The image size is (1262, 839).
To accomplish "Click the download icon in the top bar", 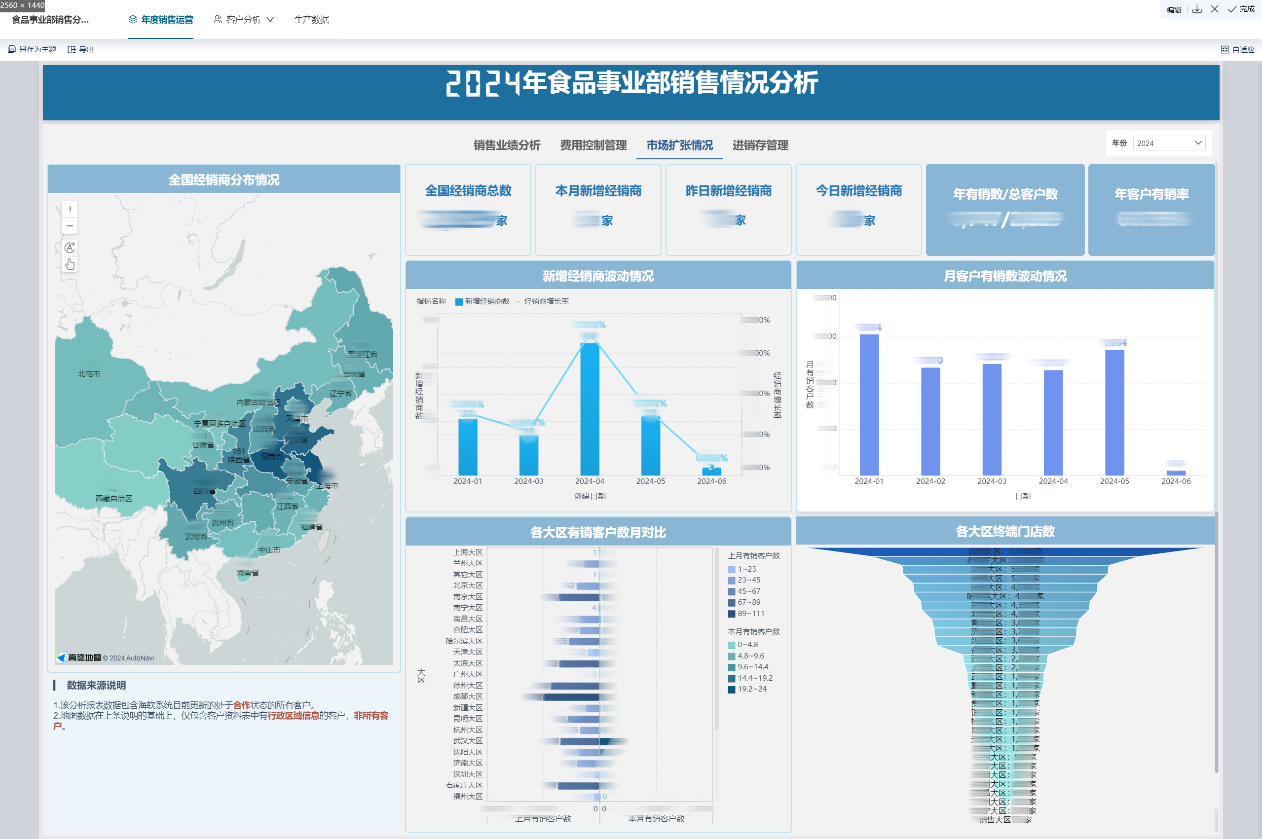I will coord(1197,8).
